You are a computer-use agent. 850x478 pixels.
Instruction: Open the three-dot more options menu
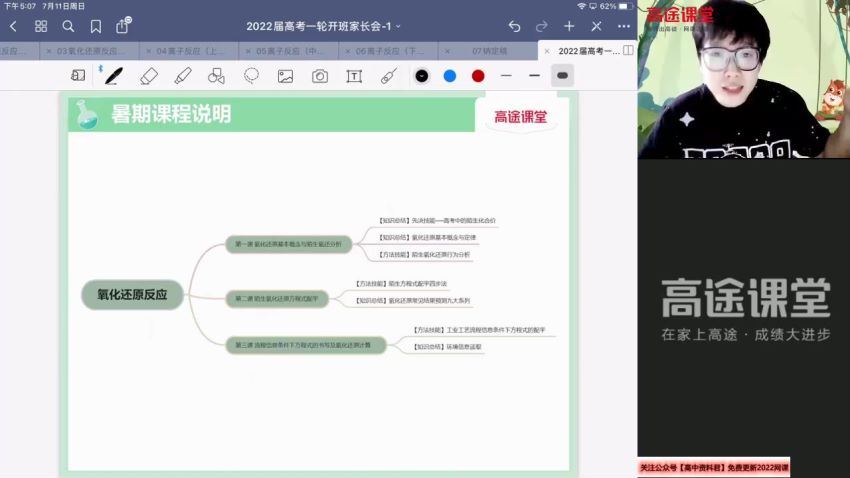(624, 26)
